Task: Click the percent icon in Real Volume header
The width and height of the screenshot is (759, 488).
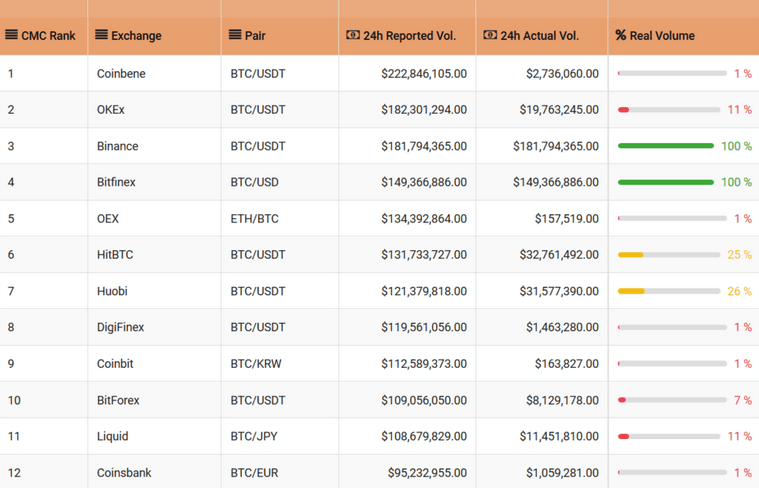Action: point(620,35)
